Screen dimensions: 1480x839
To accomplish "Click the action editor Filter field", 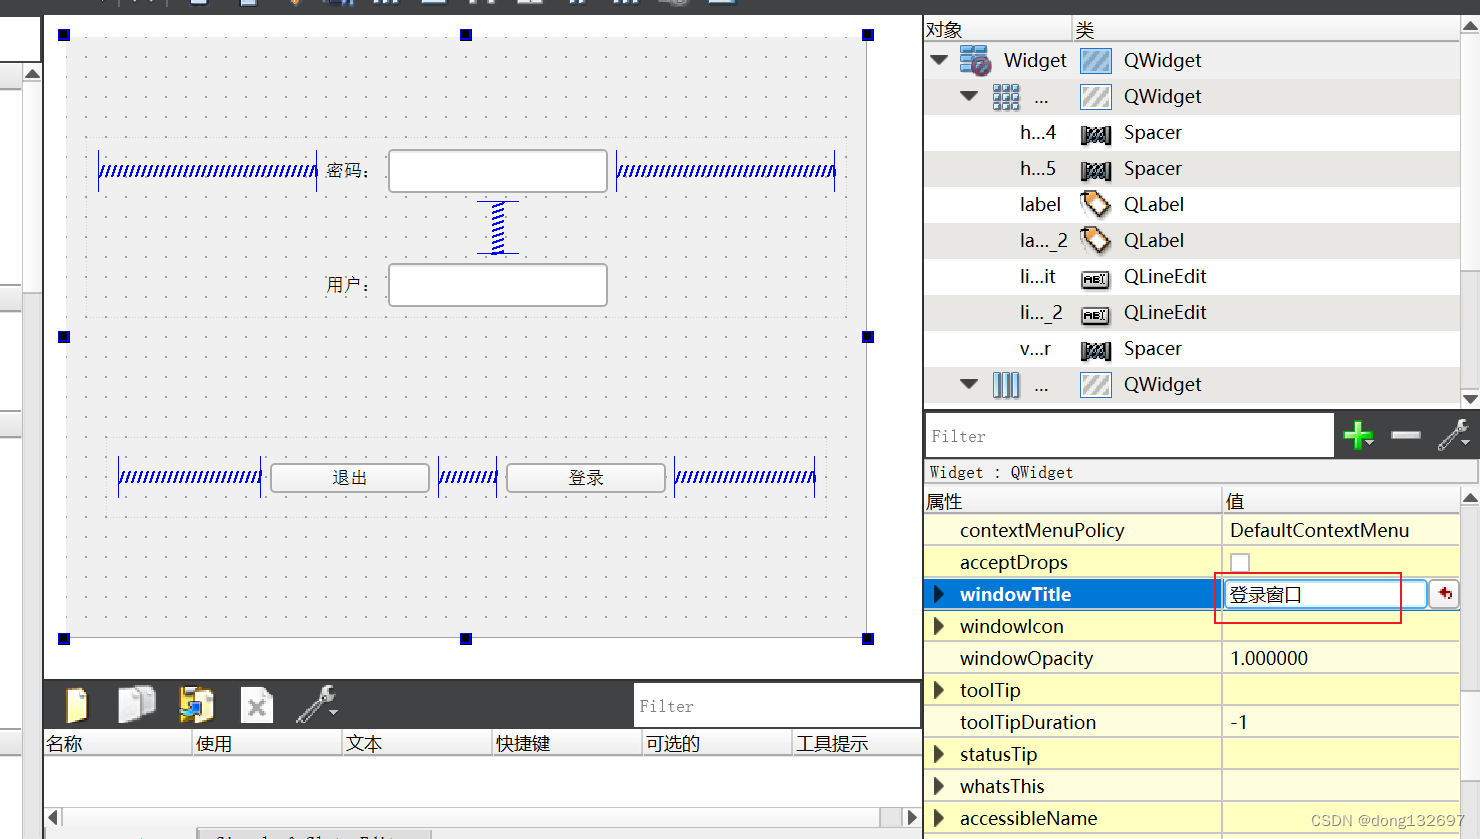I will coord(777,706).
